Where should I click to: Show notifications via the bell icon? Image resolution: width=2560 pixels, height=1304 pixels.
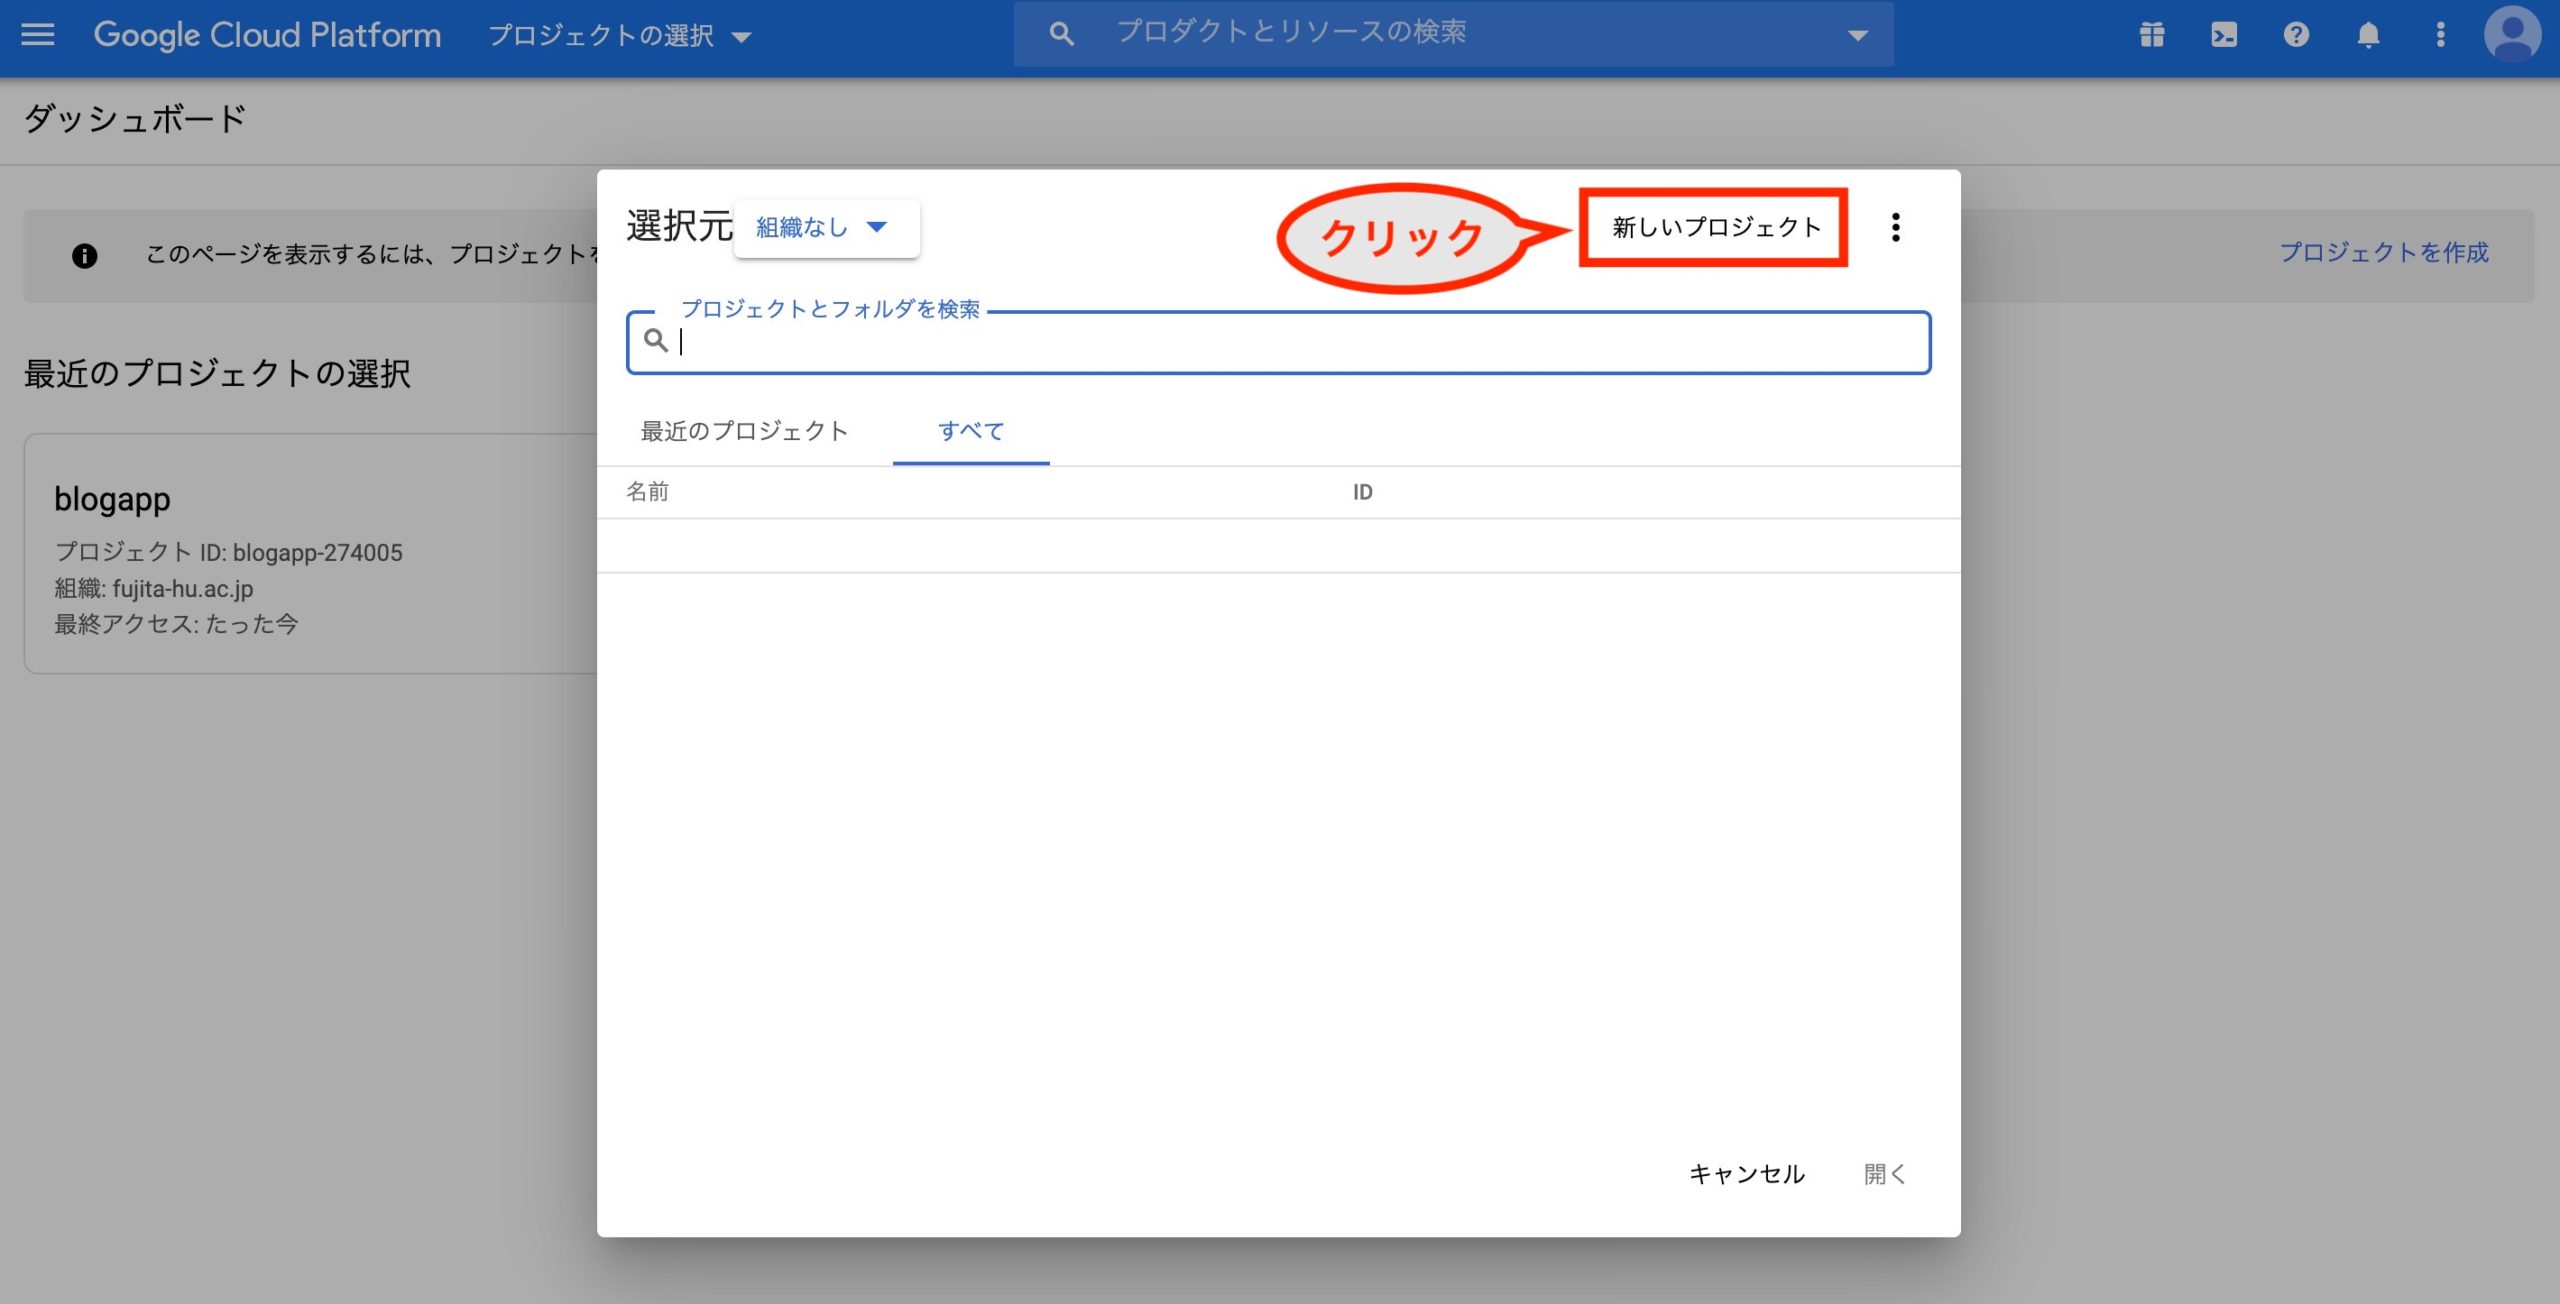(x=2368, y=35)
